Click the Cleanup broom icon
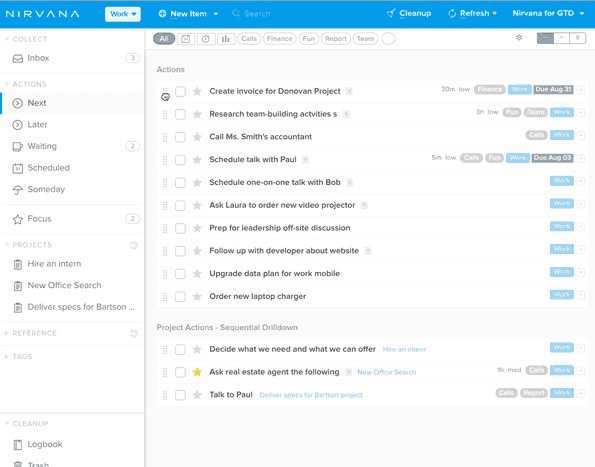 coord(390,14)
